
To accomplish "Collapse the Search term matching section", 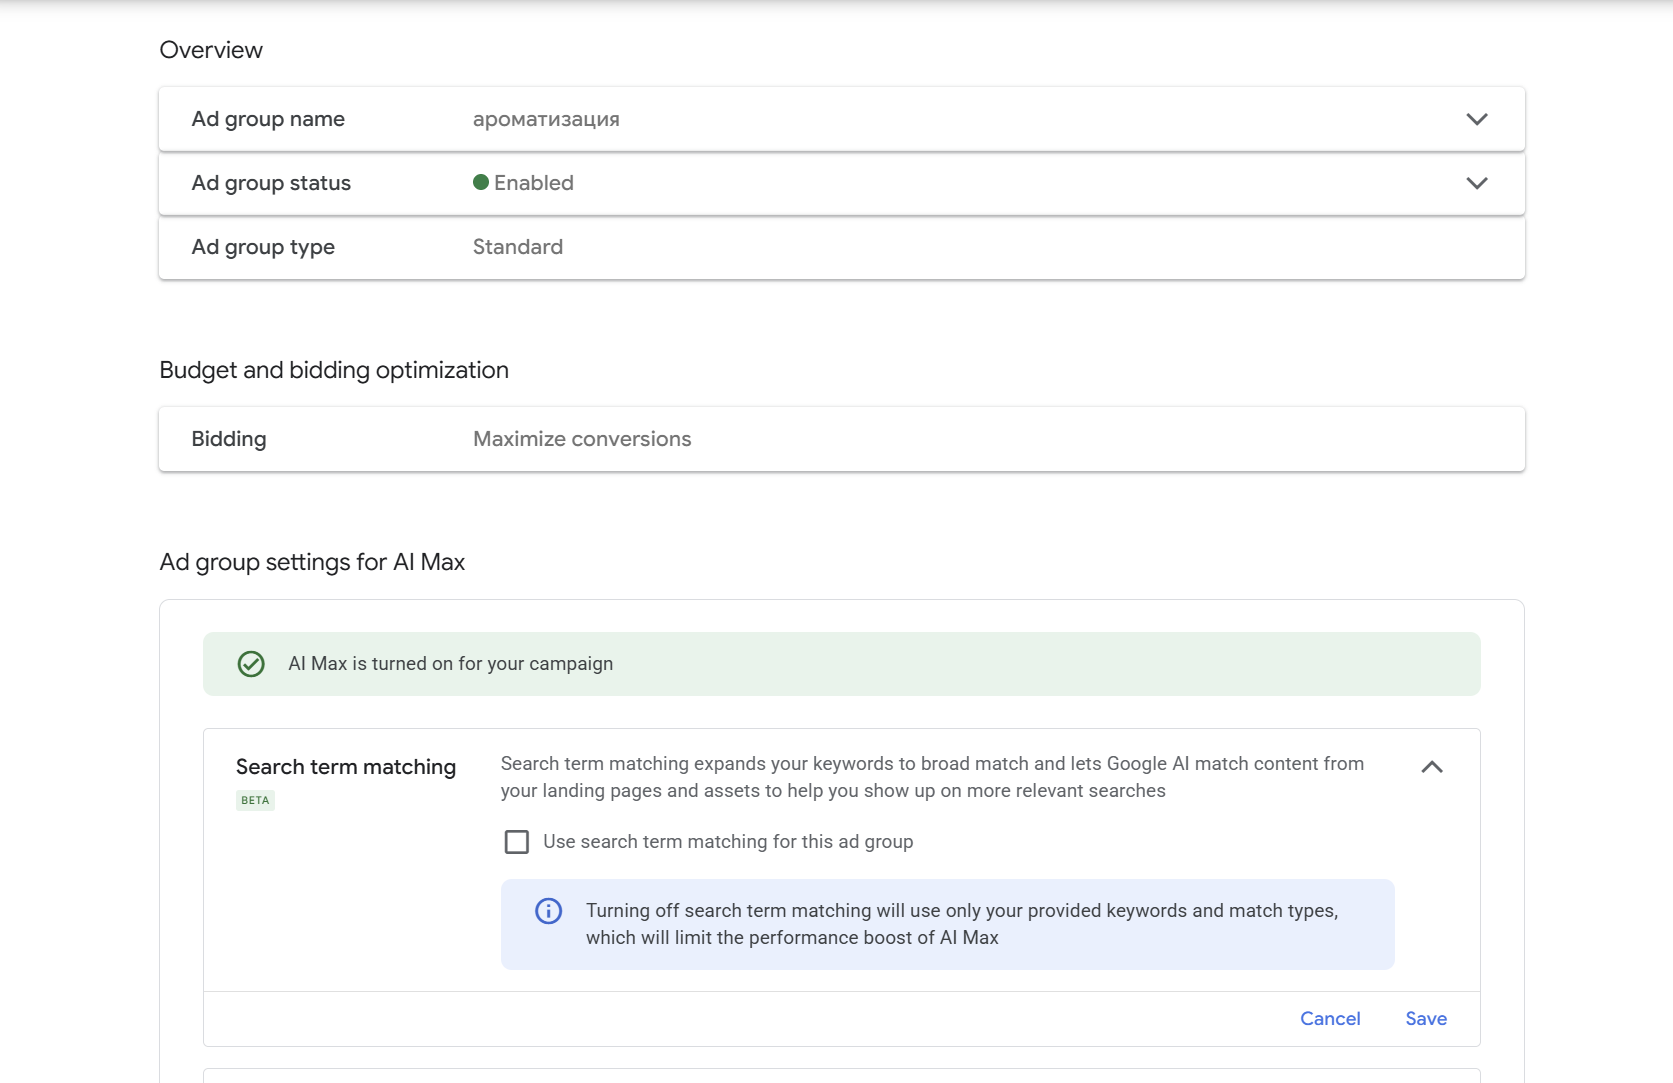I will tap(1431, 767).
